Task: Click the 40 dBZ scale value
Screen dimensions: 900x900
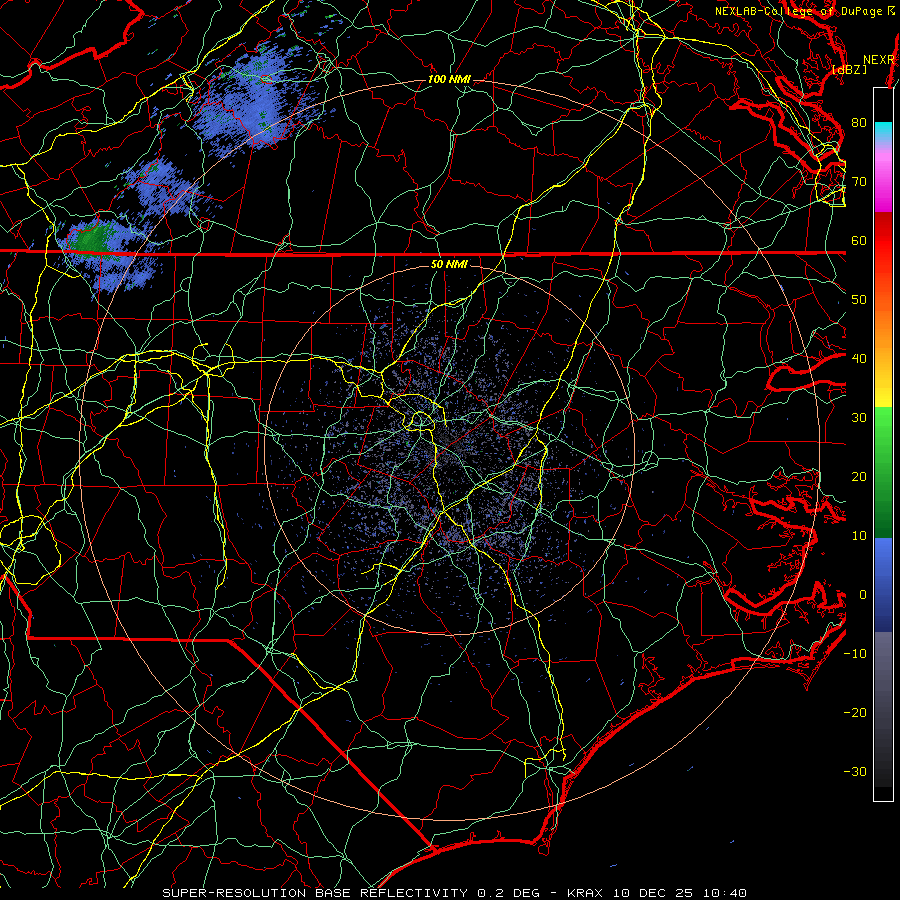Action: coord(859,359)
